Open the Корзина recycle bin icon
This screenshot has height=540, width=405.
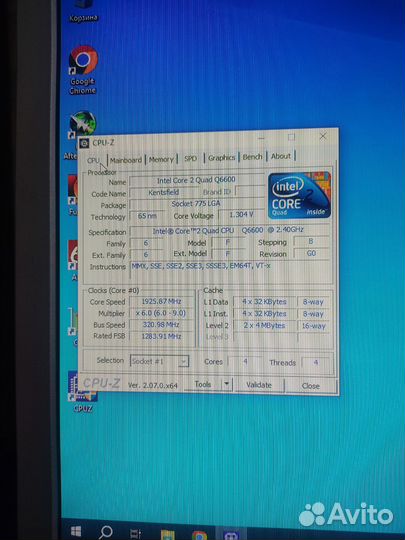[x=83, y=11]
